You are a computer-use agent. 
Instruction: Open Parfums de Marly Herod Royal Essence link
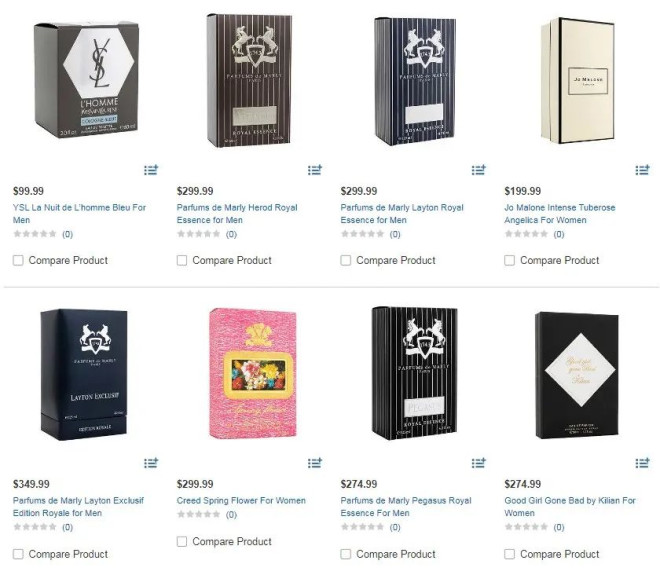pyautogui.click(x=237, y=213)
